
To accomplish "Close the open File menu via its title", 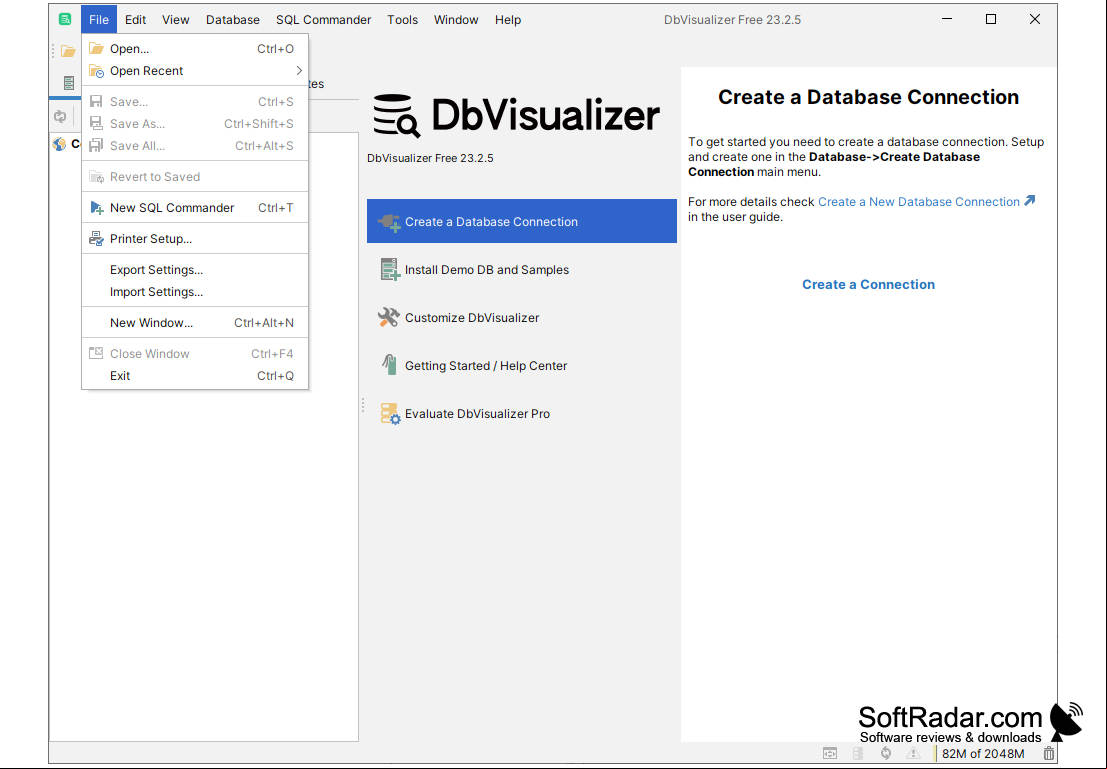I will tap(99, 20).
